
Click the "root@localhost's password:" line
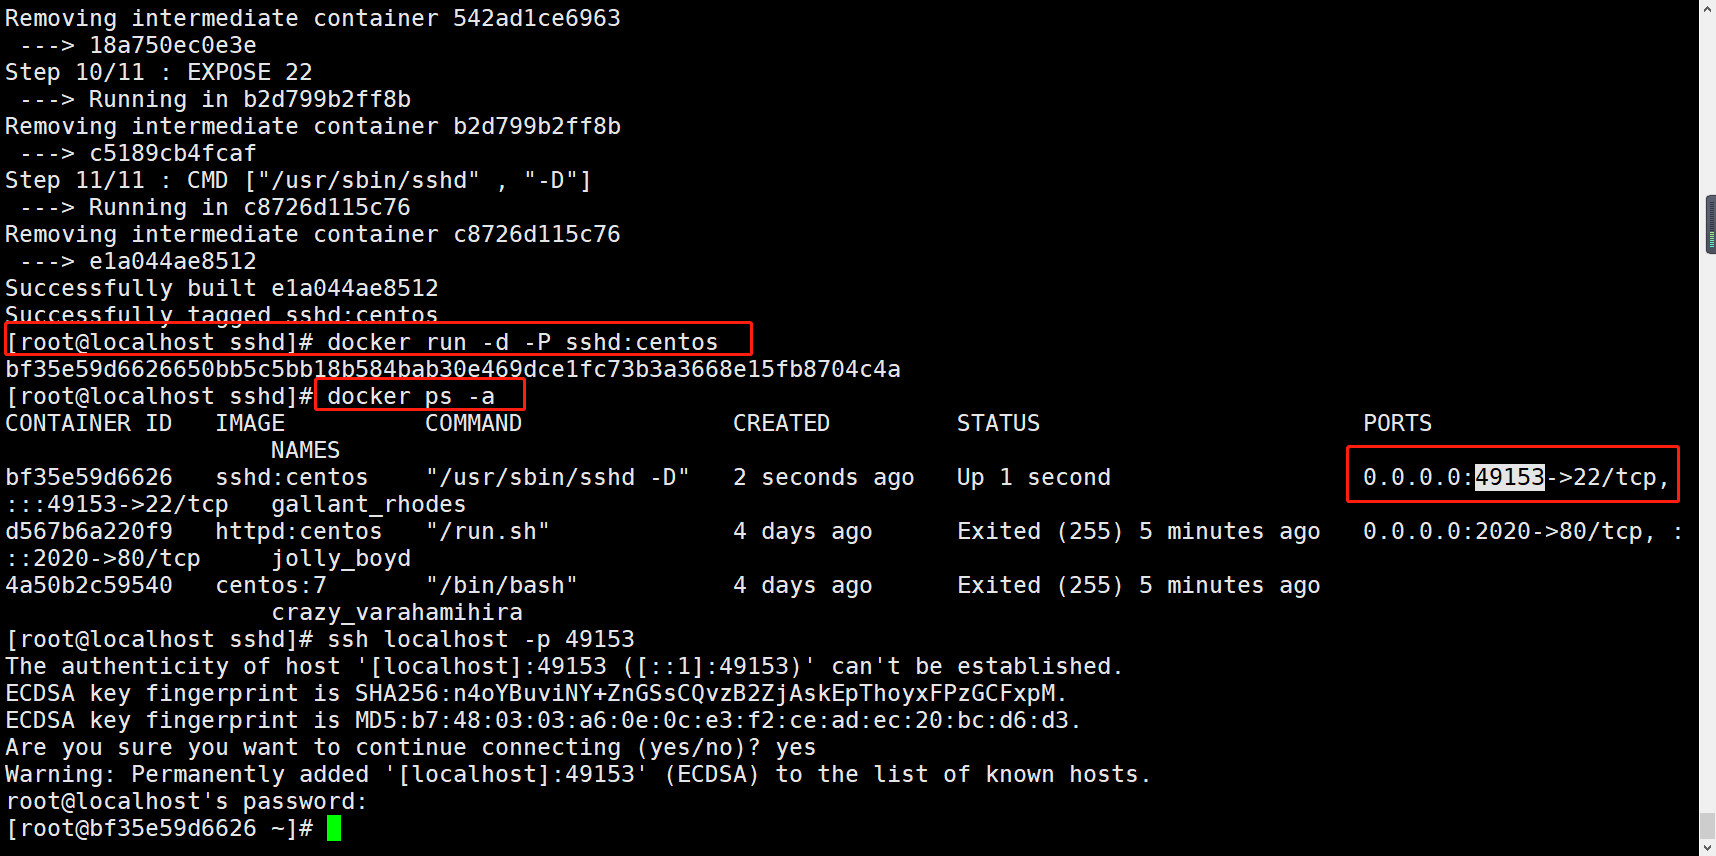click(x=187, y=801)
